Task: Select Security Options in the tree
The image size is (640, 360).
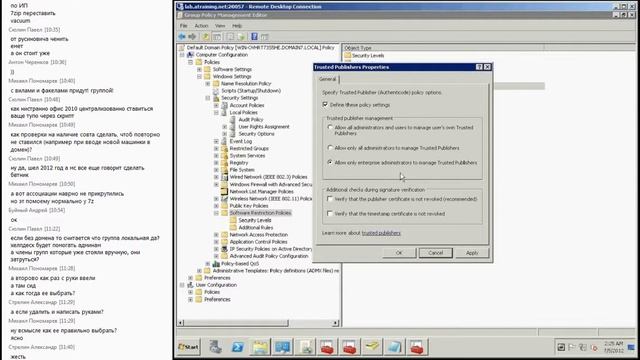Action: coord(256,134)
